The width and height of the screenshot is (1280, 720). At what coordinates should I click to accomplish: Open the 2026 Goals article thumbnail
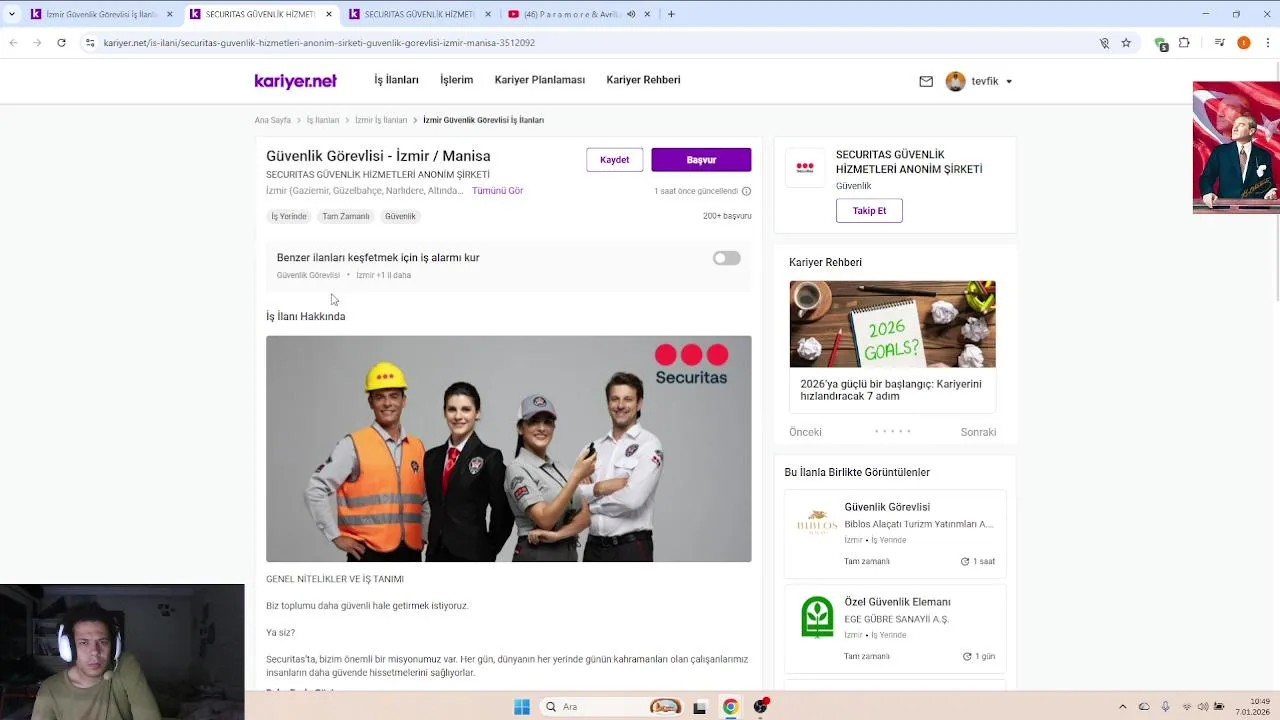click(x=892, y=324)
